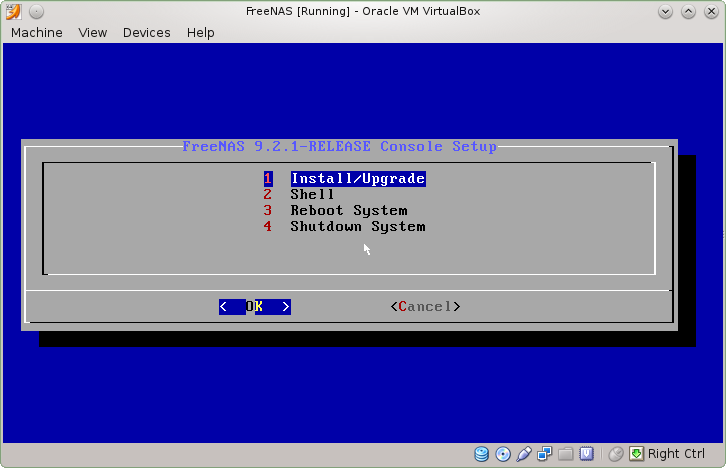Open the Help menu
The width and height of the screenshot is (726, 468).
coord(200,32)
